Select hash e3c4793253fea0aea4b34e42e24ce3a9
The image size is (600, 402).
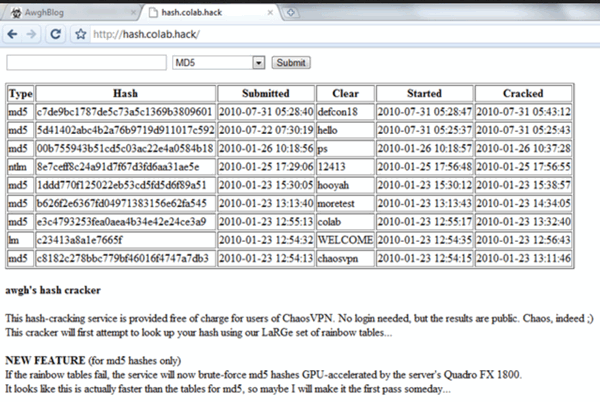[121, 222]
